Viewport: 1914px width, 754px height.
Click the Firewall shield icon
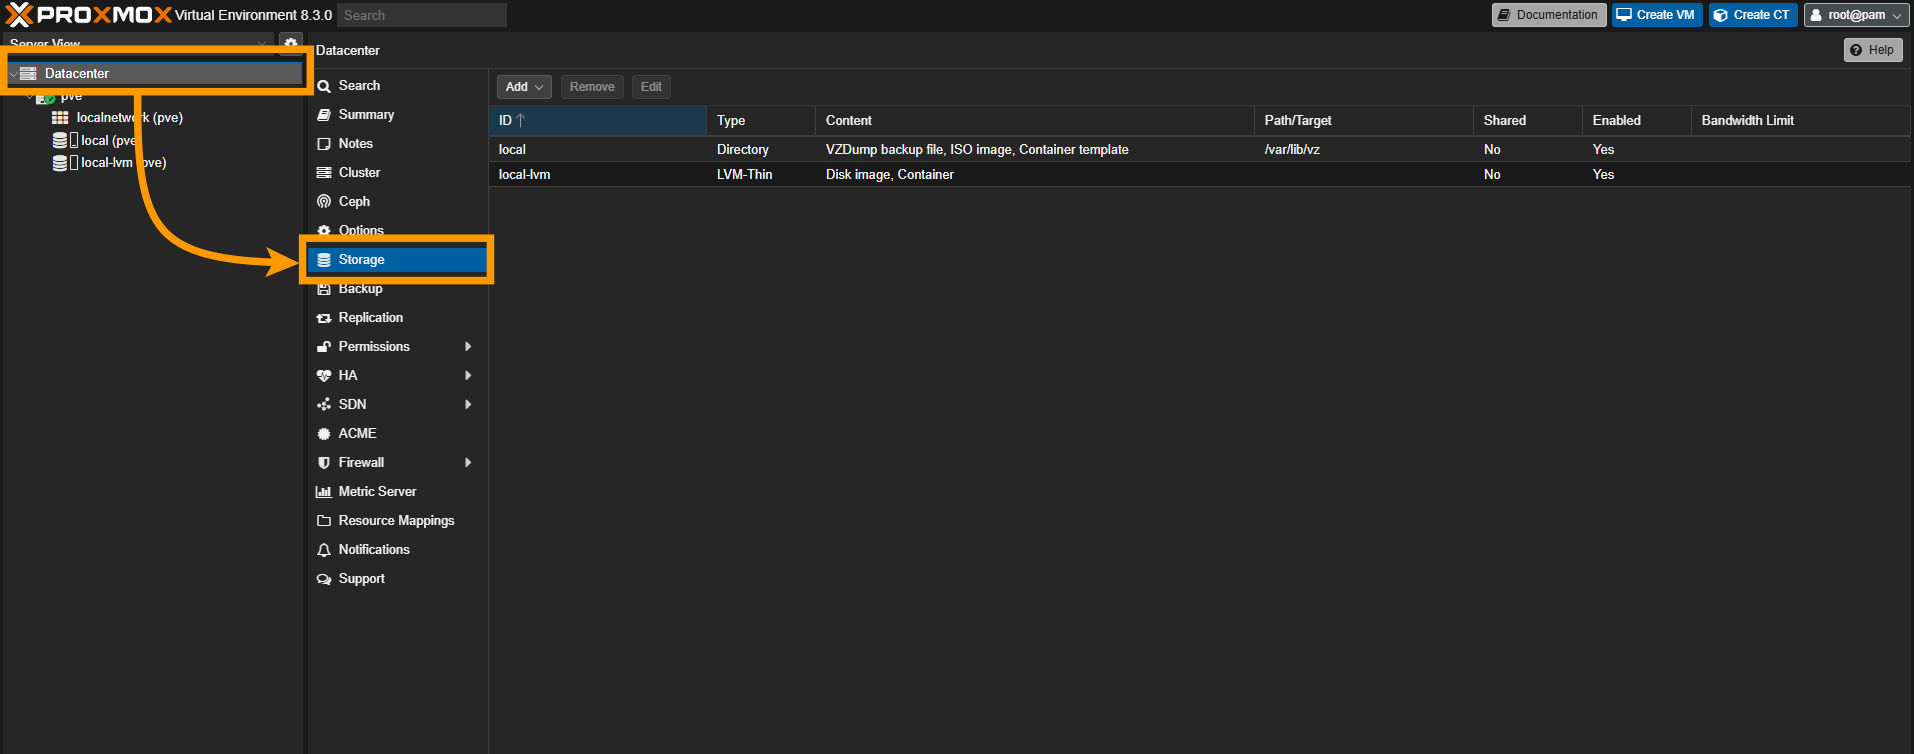tap(324, 463)
